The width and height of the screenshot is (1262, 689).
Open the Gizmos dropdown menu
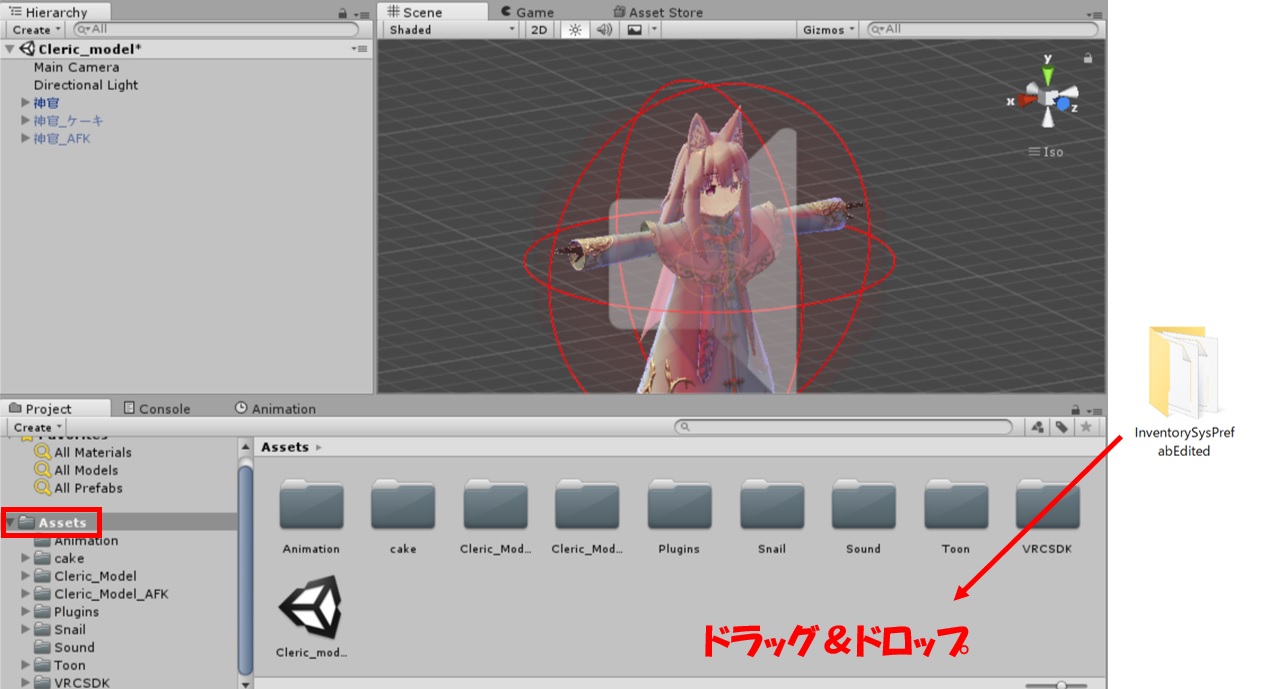coord(829,30)
